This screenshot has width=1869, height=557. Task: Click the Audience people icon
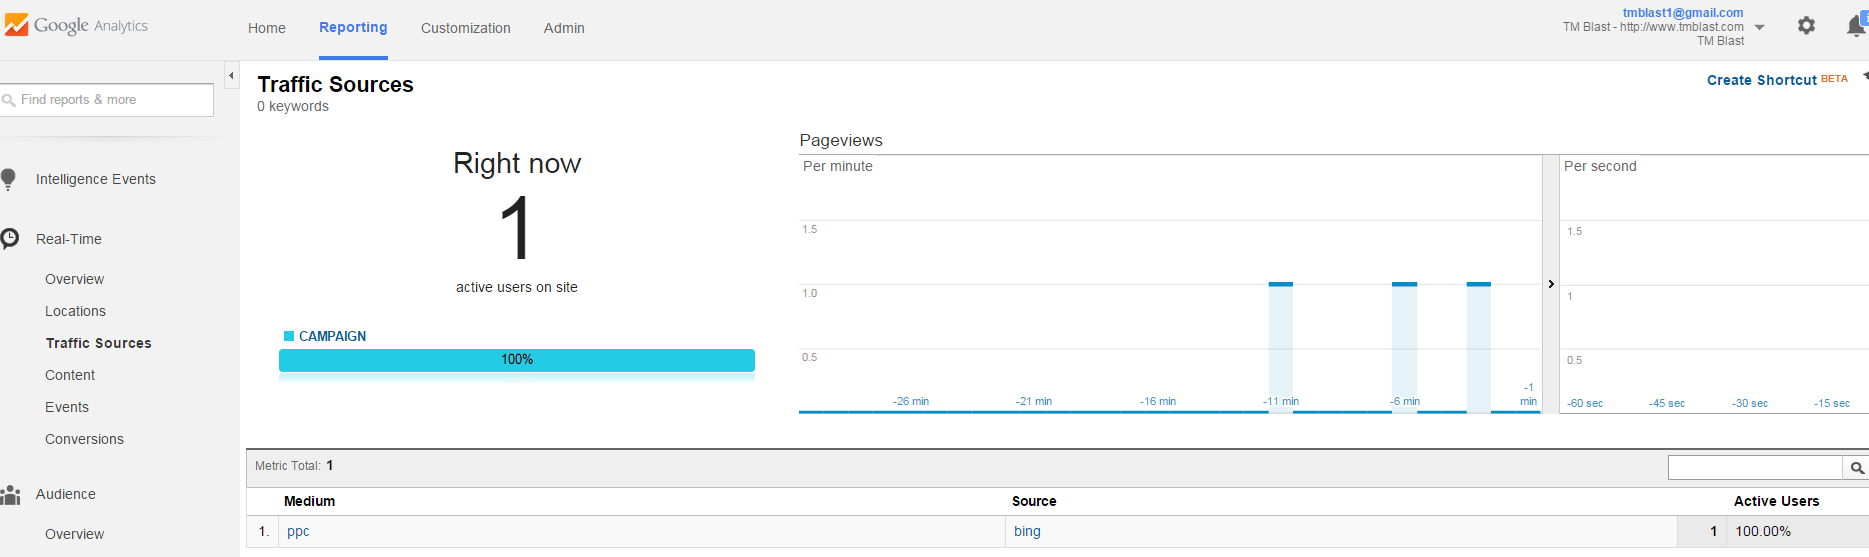10,494
